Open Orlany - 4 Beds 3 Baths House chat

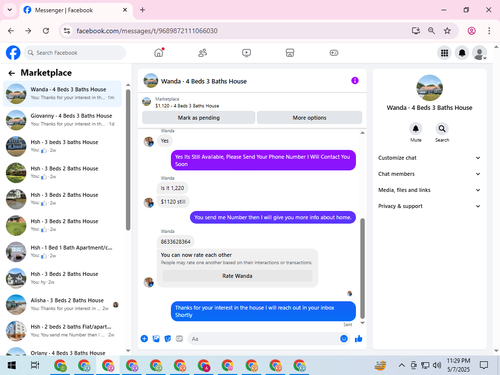point(62,352)
